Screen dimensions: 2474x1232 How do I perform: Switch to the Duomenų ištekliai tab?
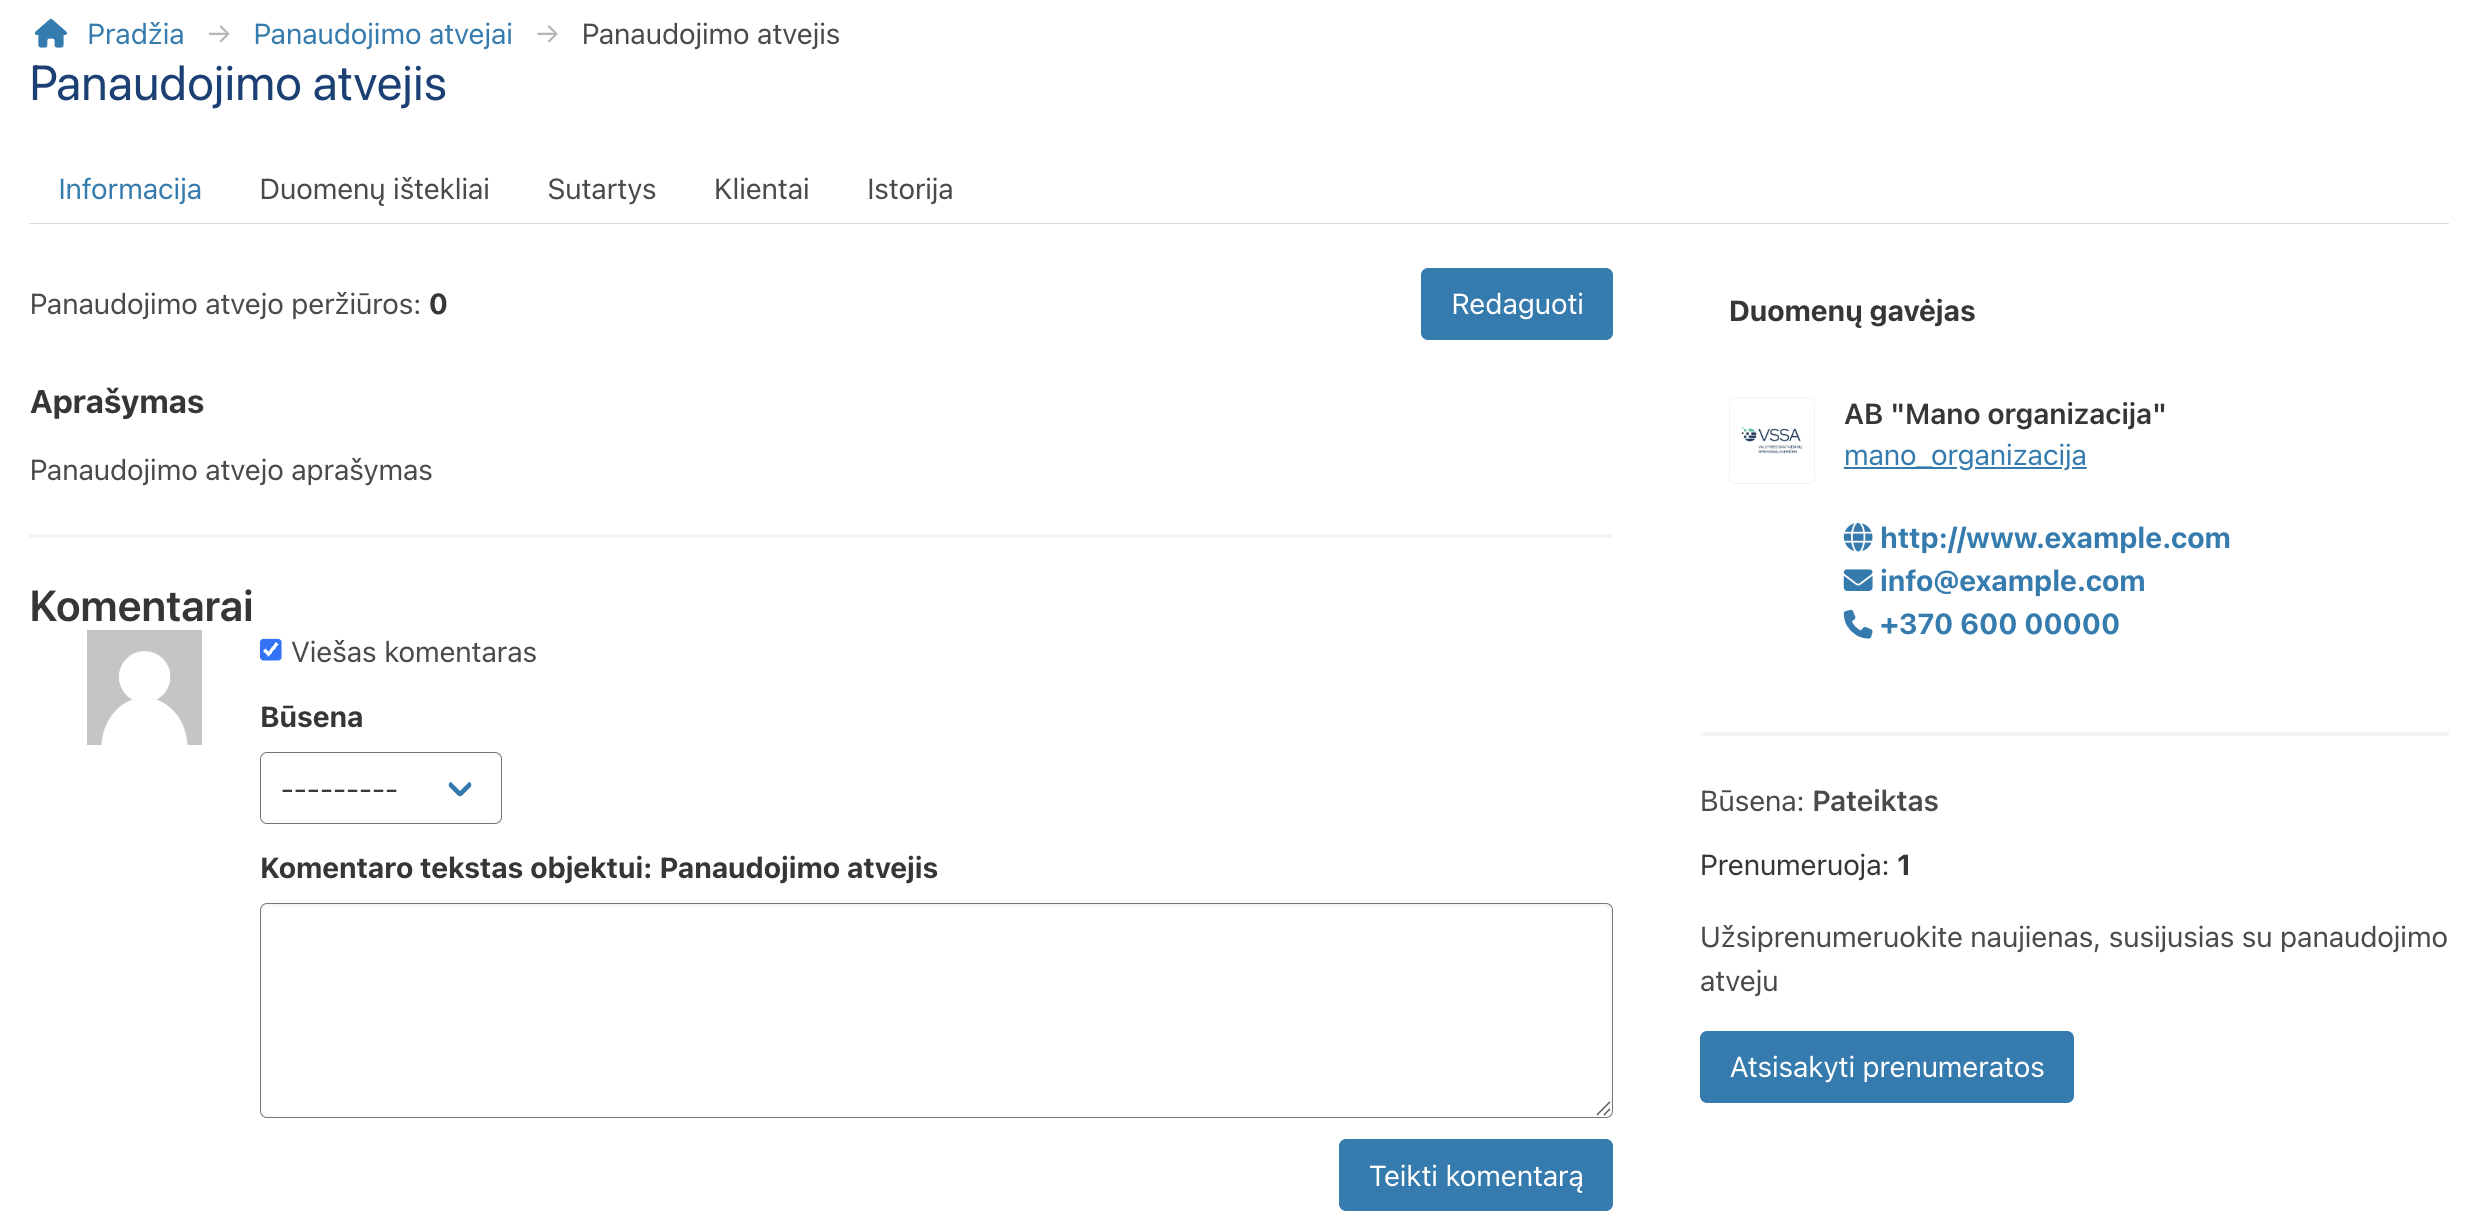374,189
